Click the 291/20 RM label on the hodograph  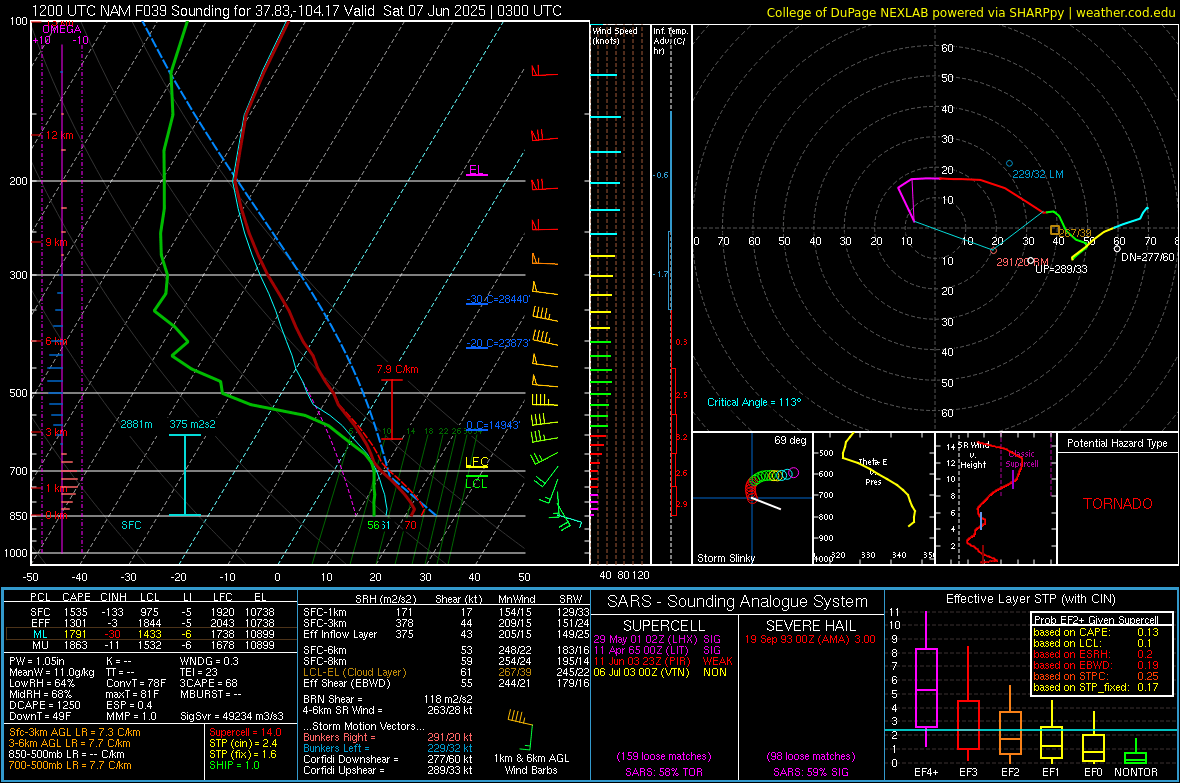[x=1022, y=262]
